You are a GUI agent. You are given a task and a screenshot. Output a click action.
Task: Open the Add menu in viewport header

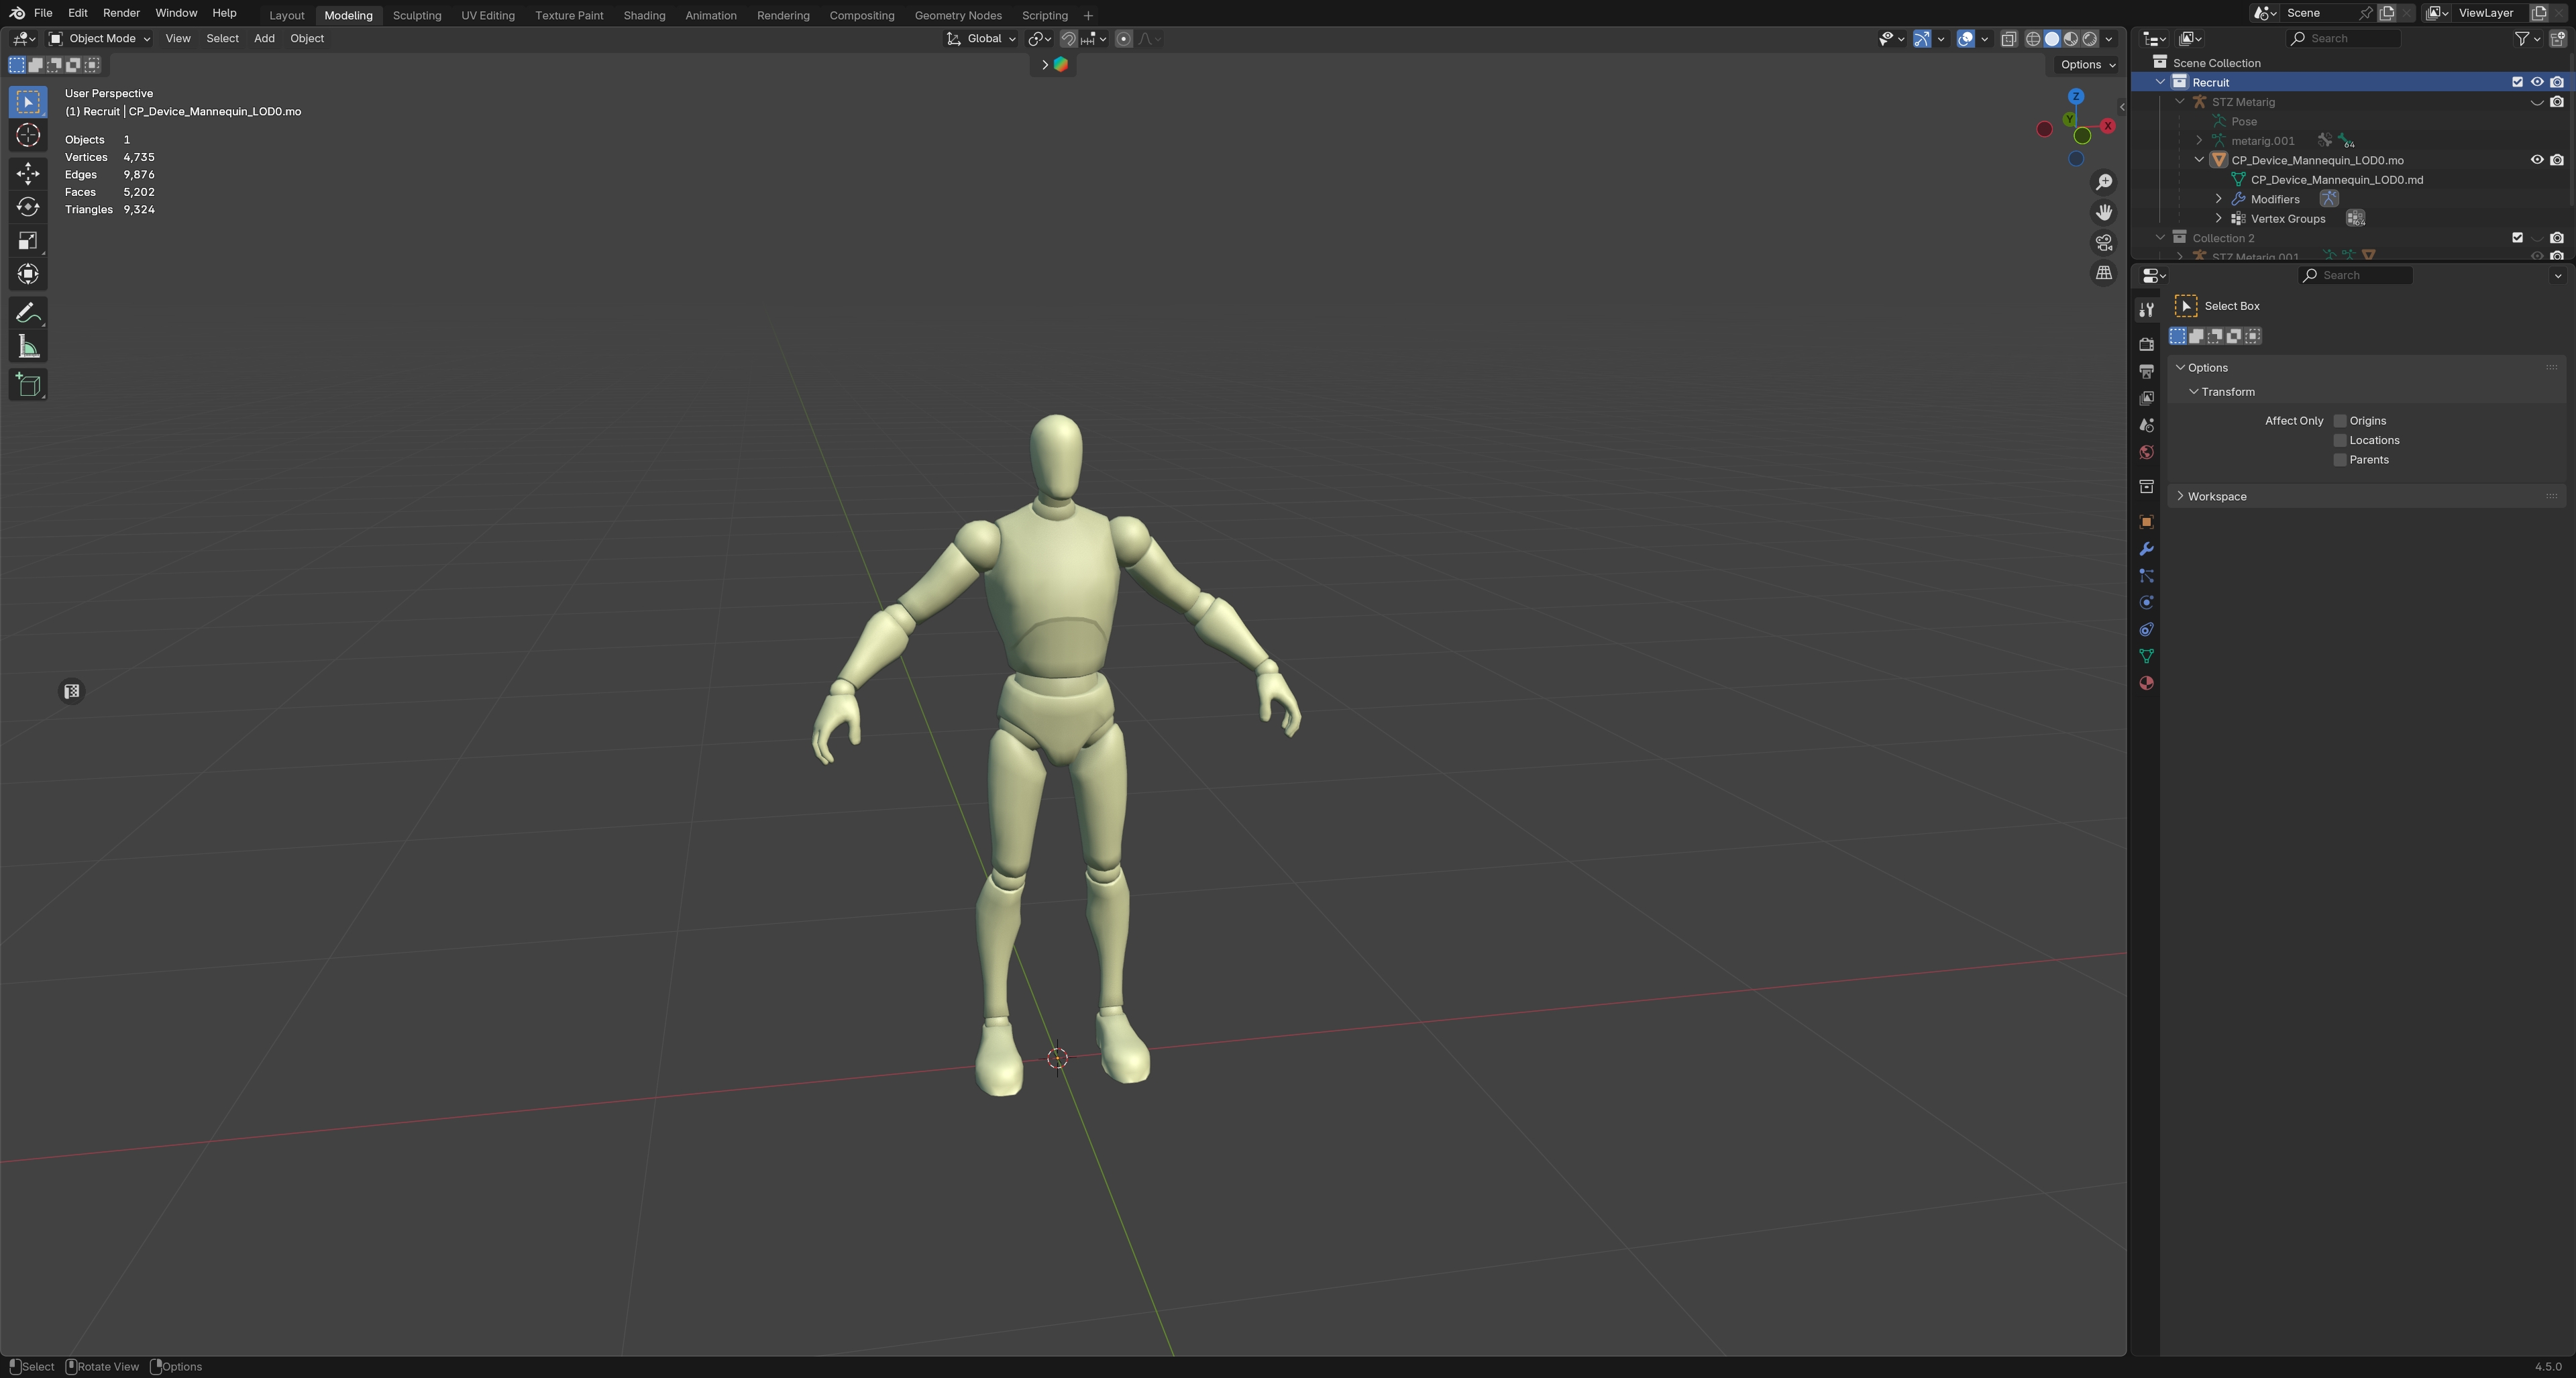point(264,38)
